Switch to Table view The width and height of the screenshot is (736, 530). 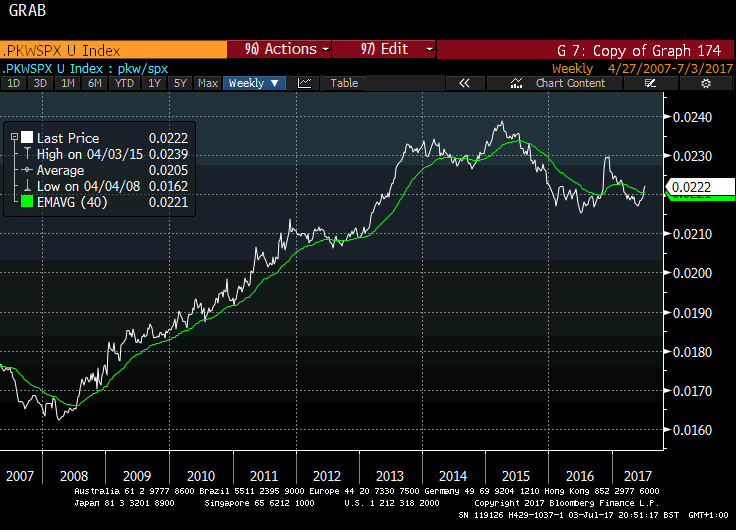click(344, 83)
